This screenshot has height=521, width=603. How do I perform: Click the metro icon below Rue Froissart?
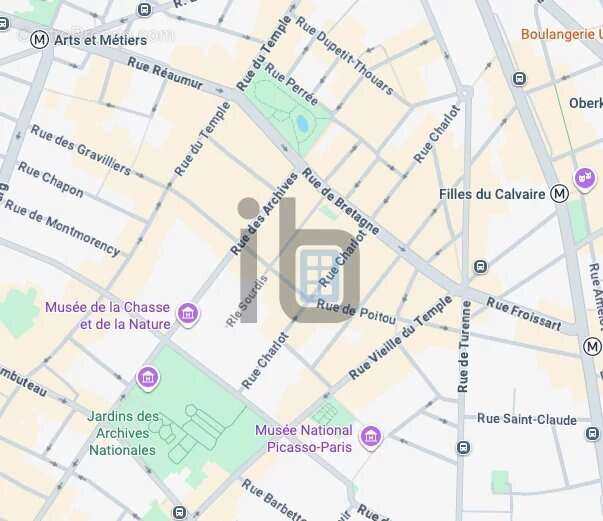pos(592,347)
